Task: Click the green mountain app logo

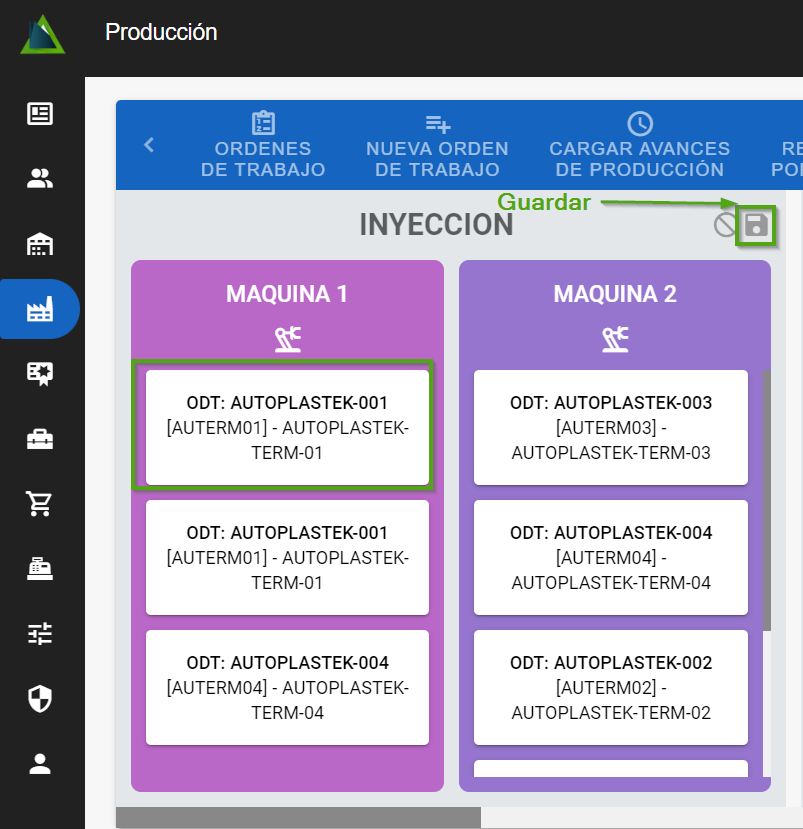Action: tap(42, 34)
